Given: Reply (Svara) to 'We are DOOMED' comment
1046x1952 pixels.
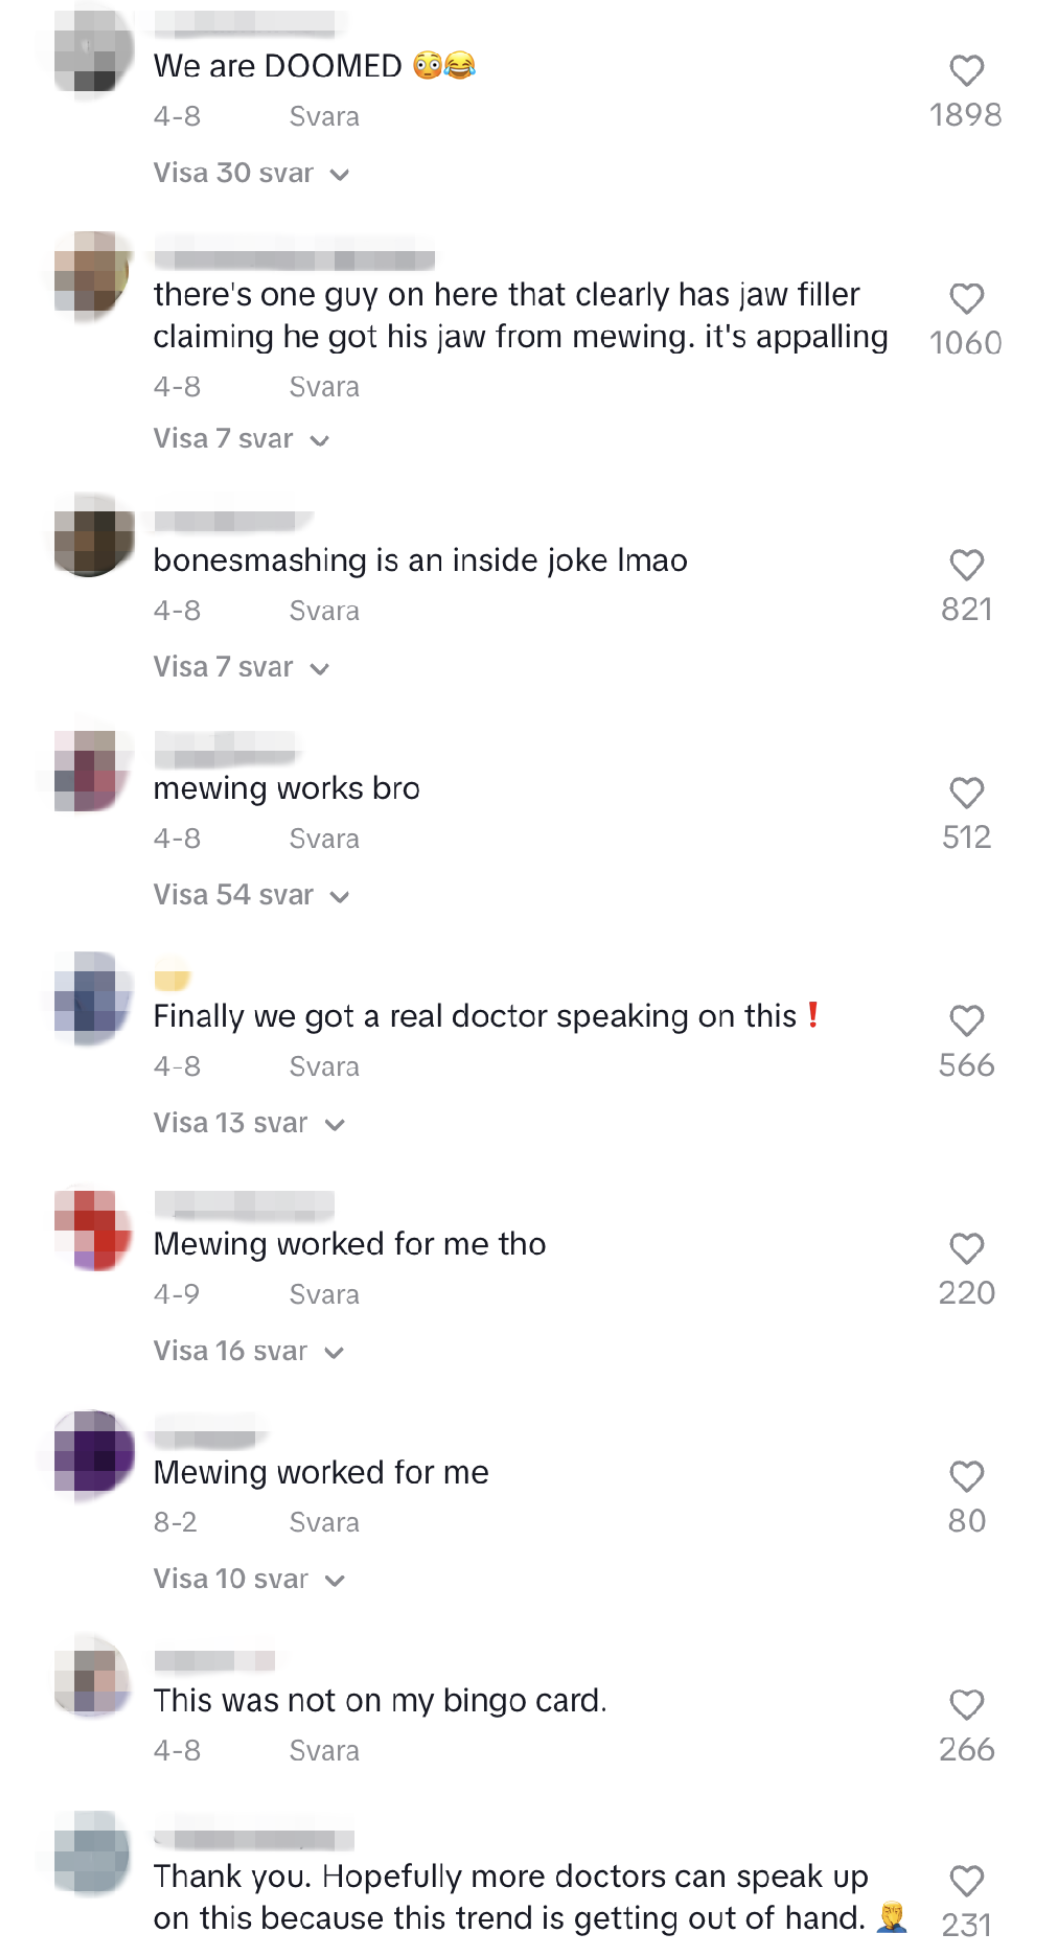Looking at the screenshot, I should coord(324,117).
